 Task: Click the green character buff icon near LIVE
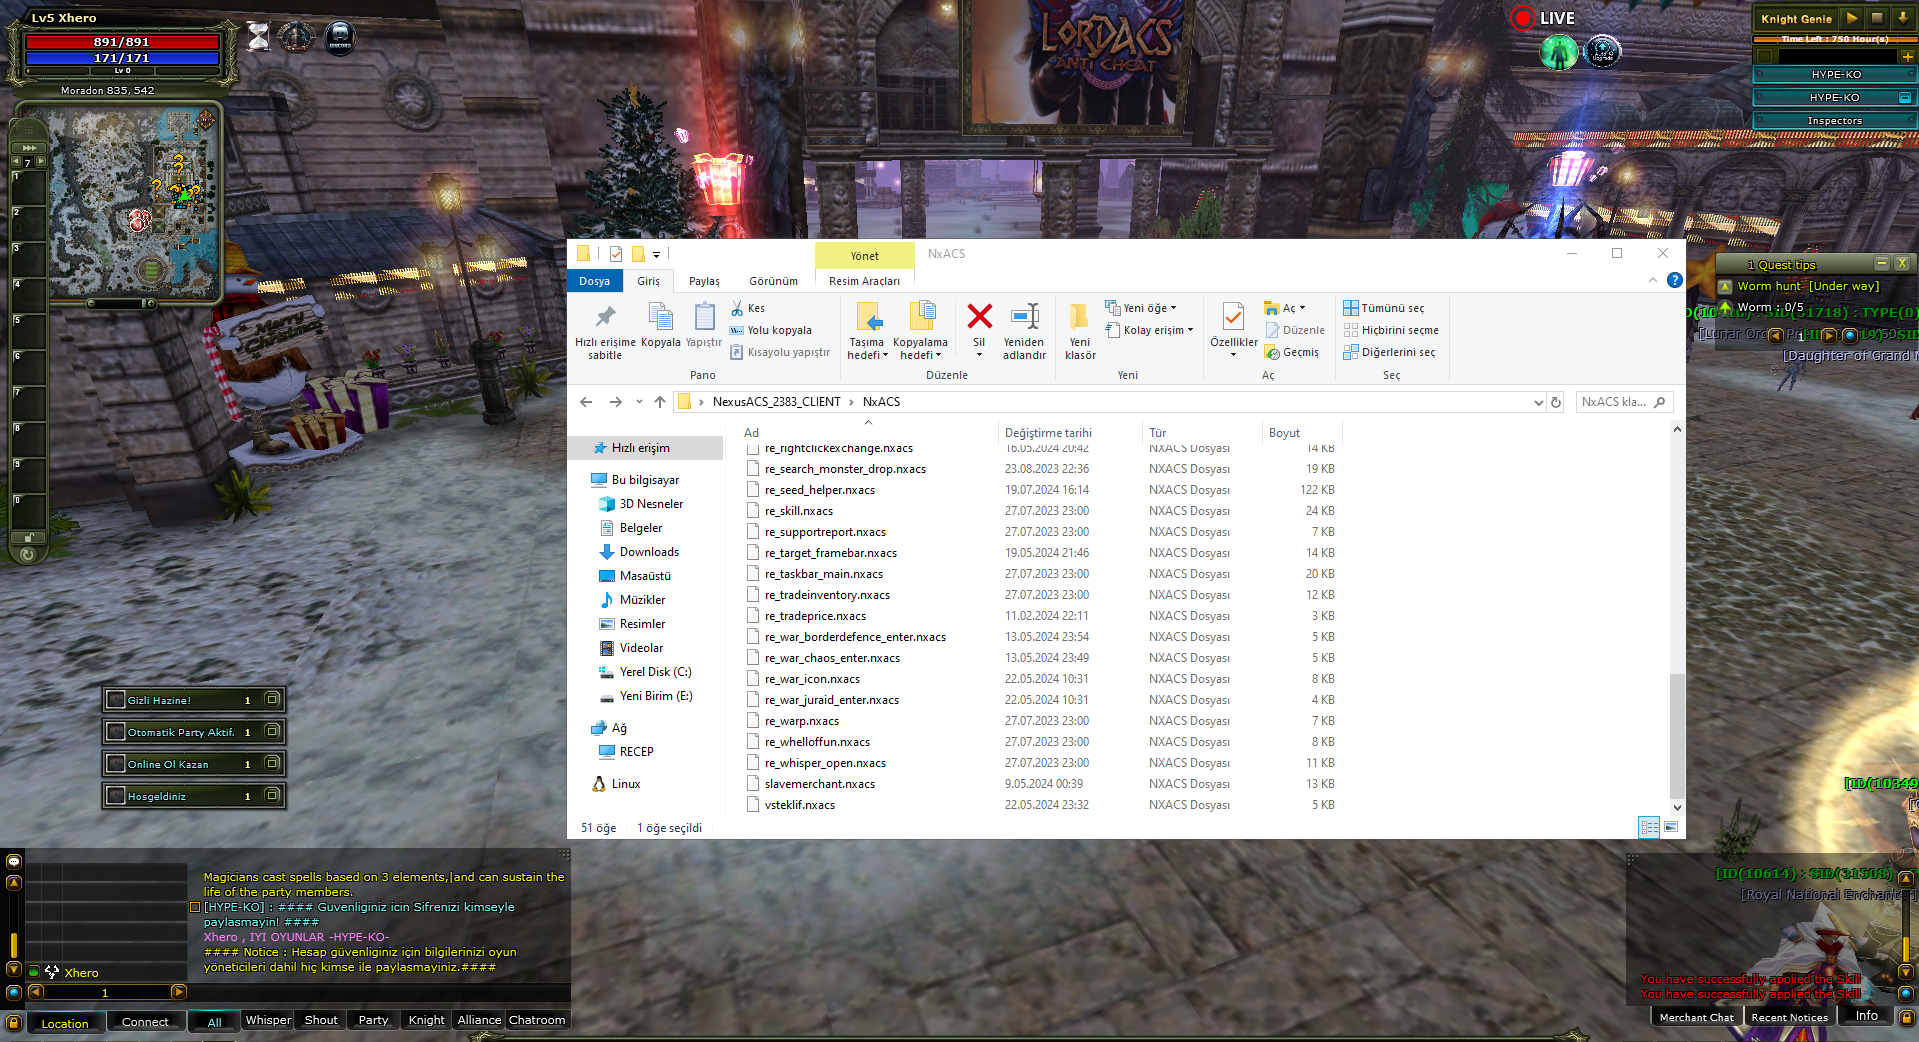click(x=1558, y=52)
